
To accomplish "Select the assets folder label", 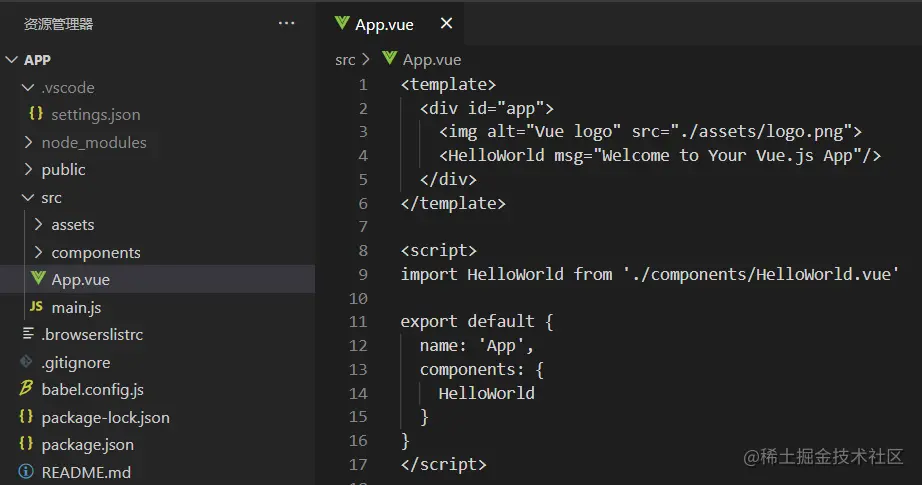I will click(x=73, y=225).
